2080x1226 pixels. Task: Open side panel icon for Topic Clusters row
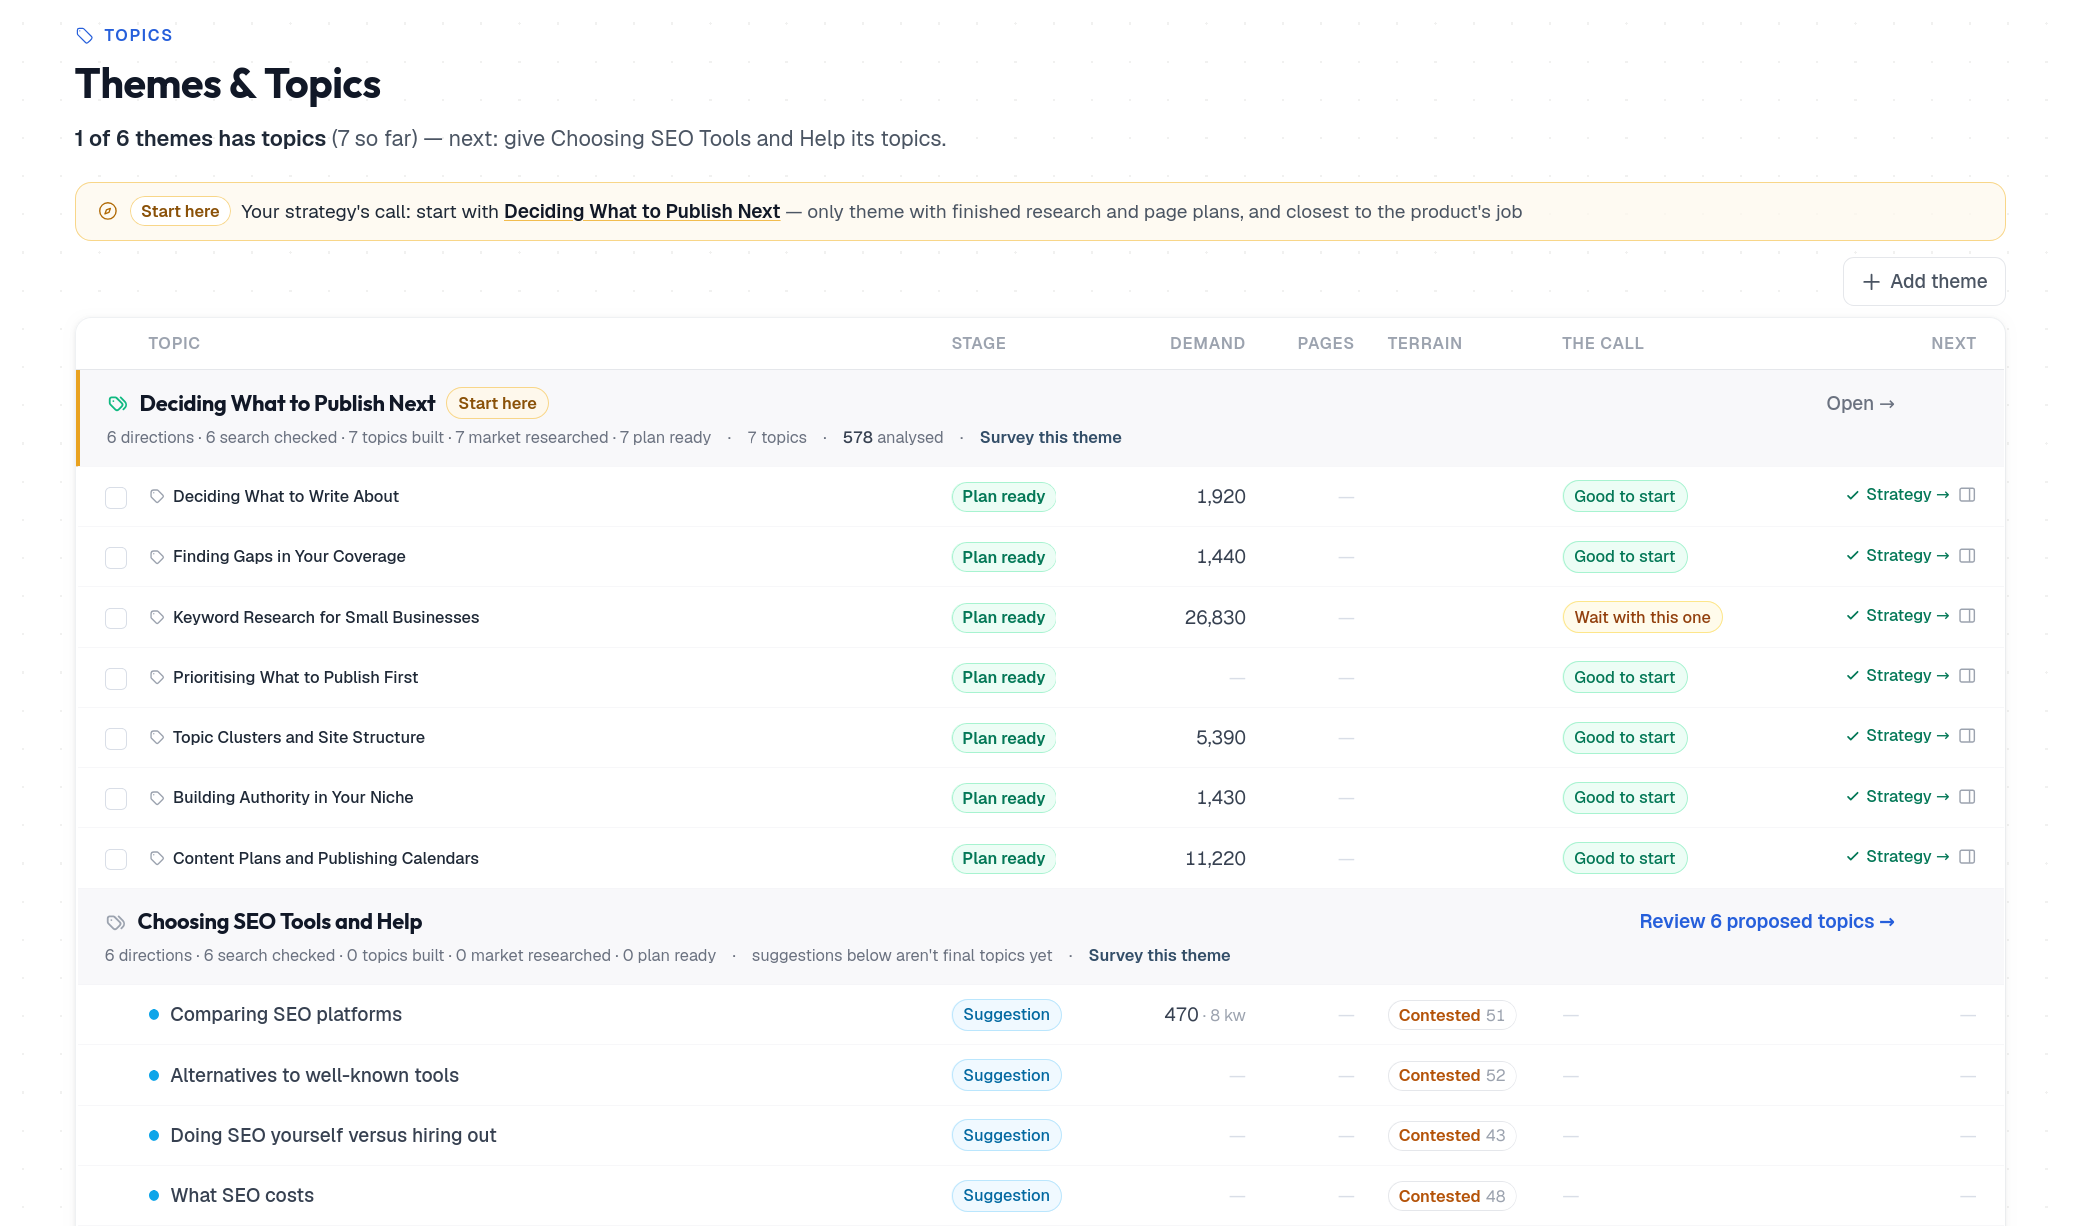tap(1967, 736)
